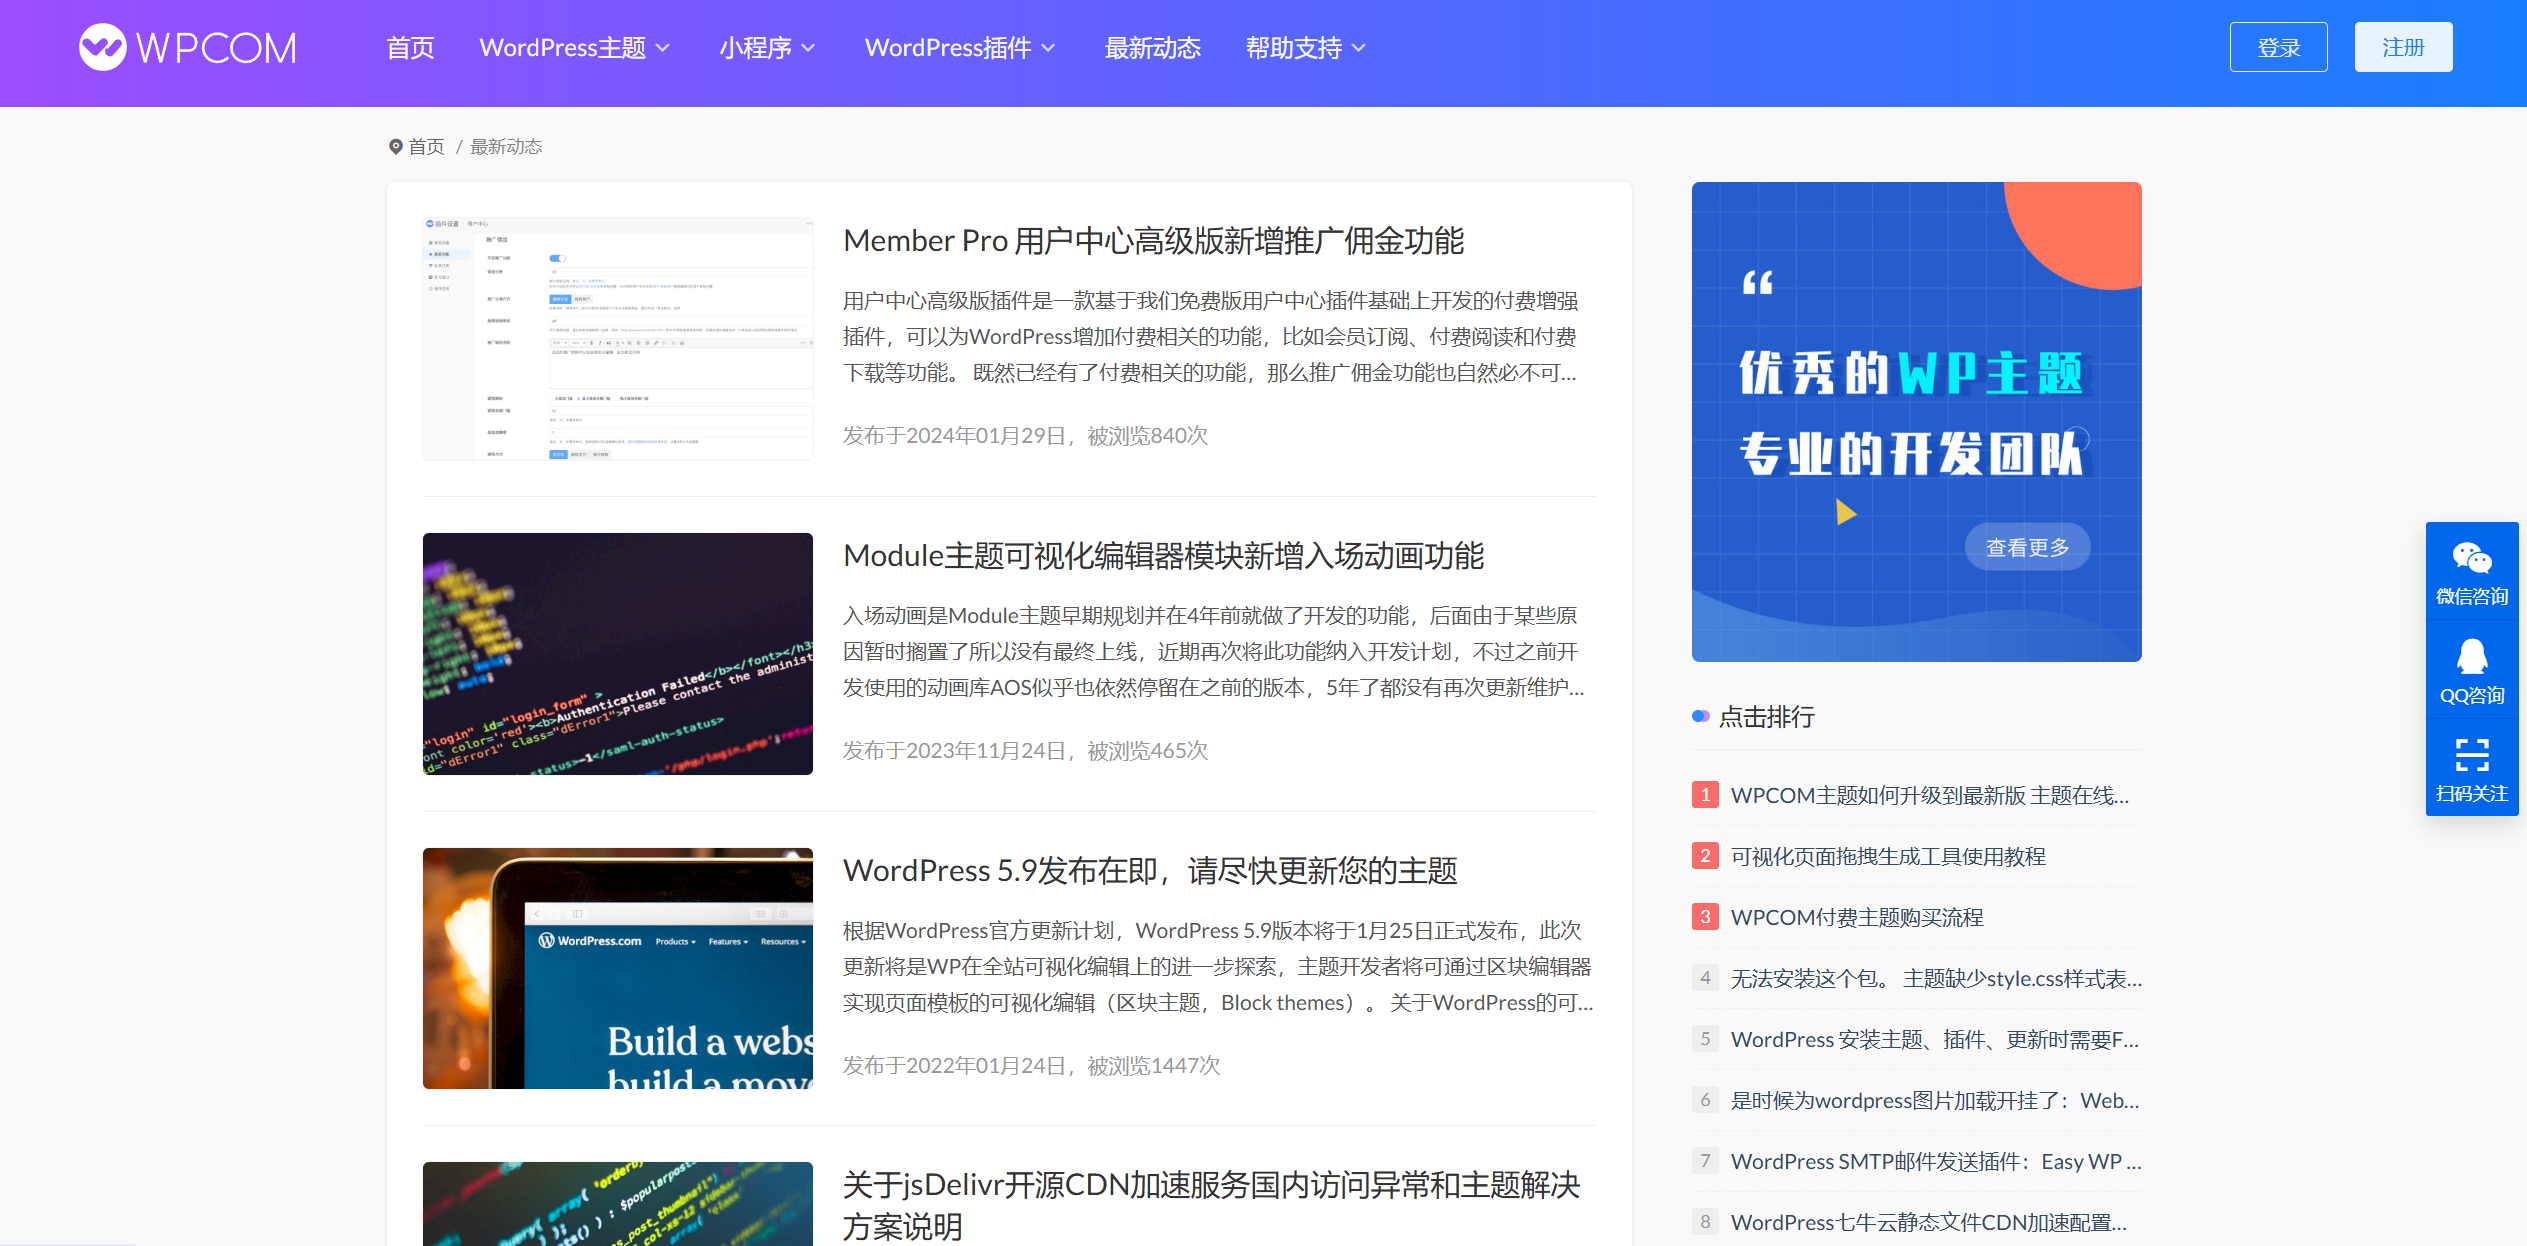Open the WordPress.com laptop thumbnail
Image resolution: width=2527 pixels, height=1246 pixels.
click(617, 968)
